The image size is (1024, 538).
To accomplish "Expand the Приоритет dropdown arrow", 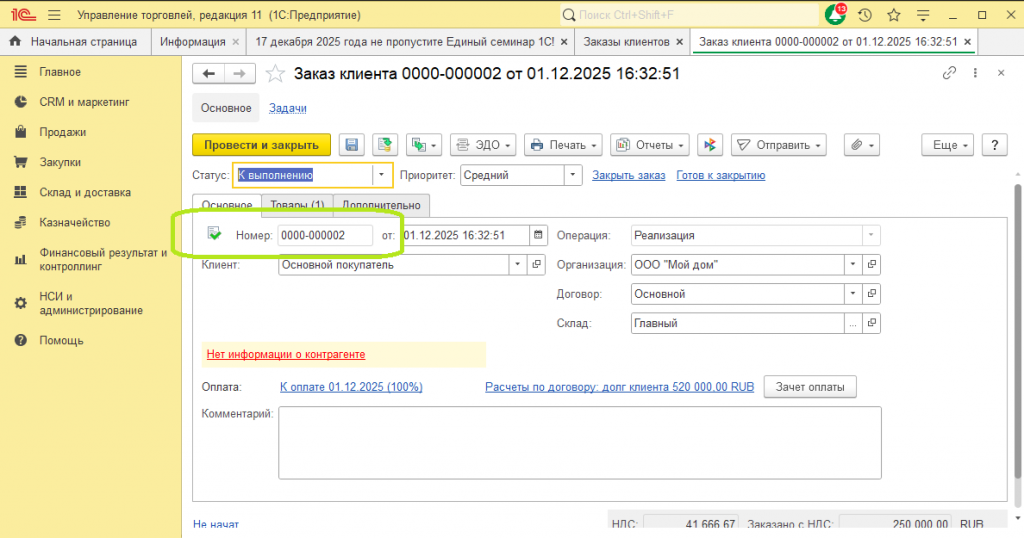I will tap(573, 175).
